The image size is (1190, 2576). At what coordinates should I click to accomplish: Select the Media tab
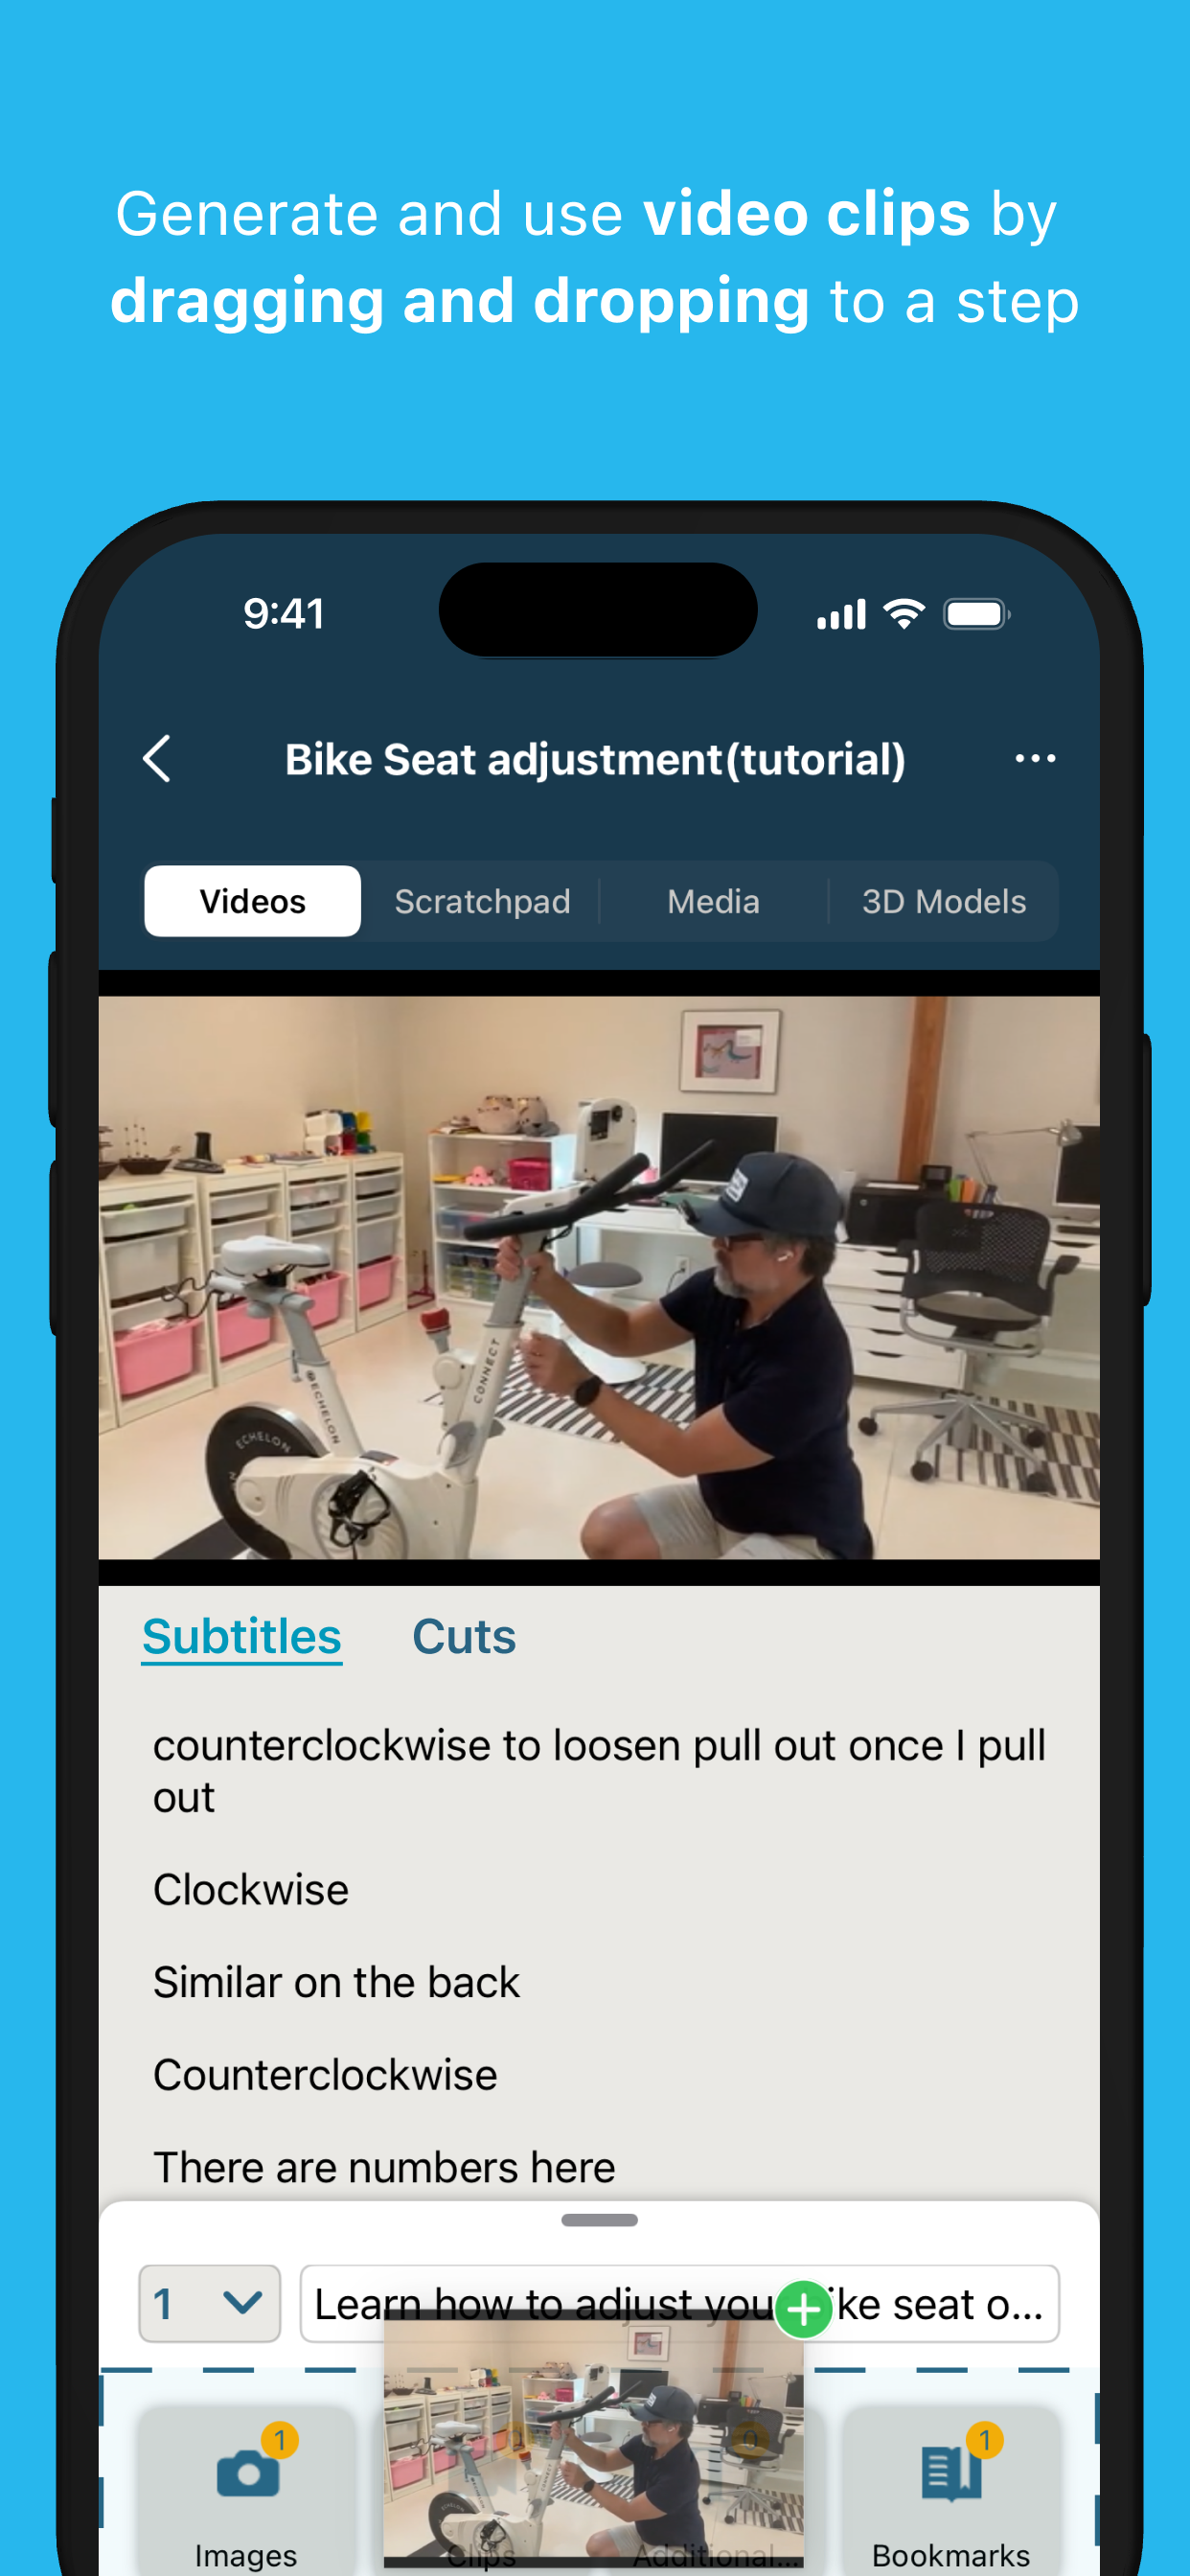713,901
